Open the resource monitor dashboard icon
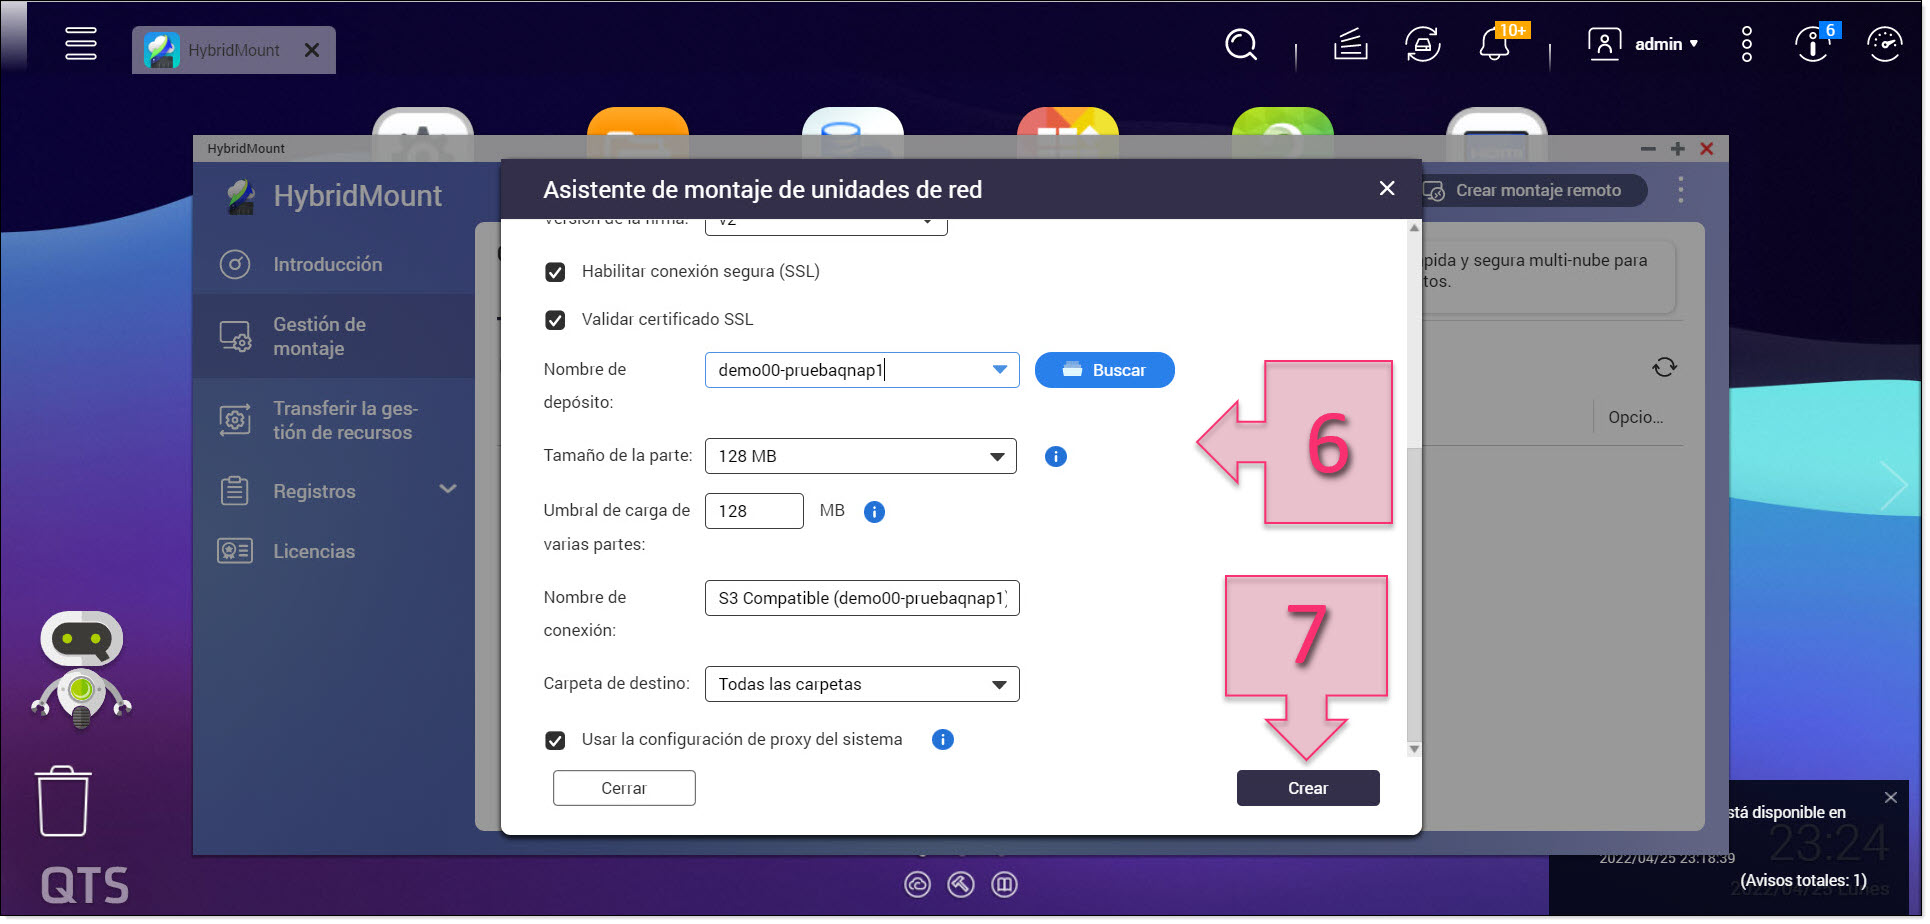 pyautogui.click(x=1884, y=43)
